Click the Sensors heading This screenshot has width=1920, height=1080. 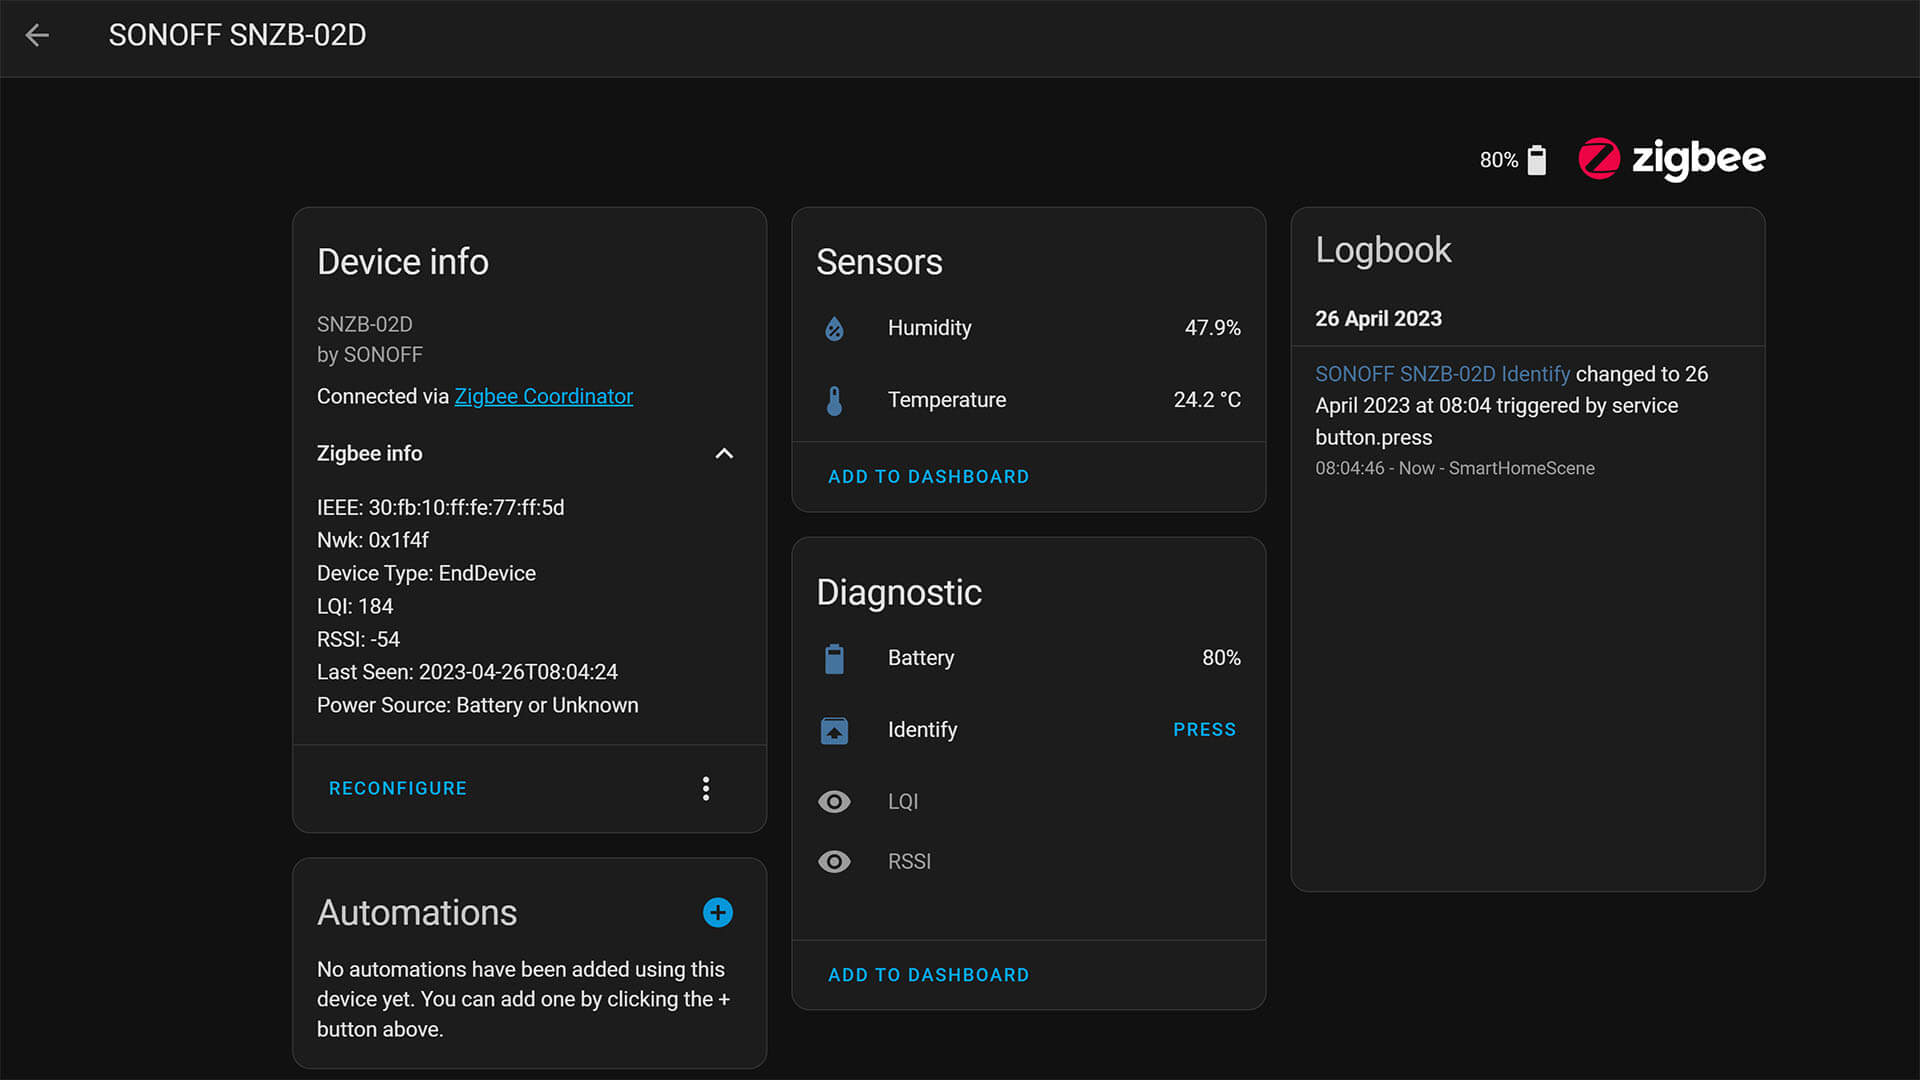879,262
